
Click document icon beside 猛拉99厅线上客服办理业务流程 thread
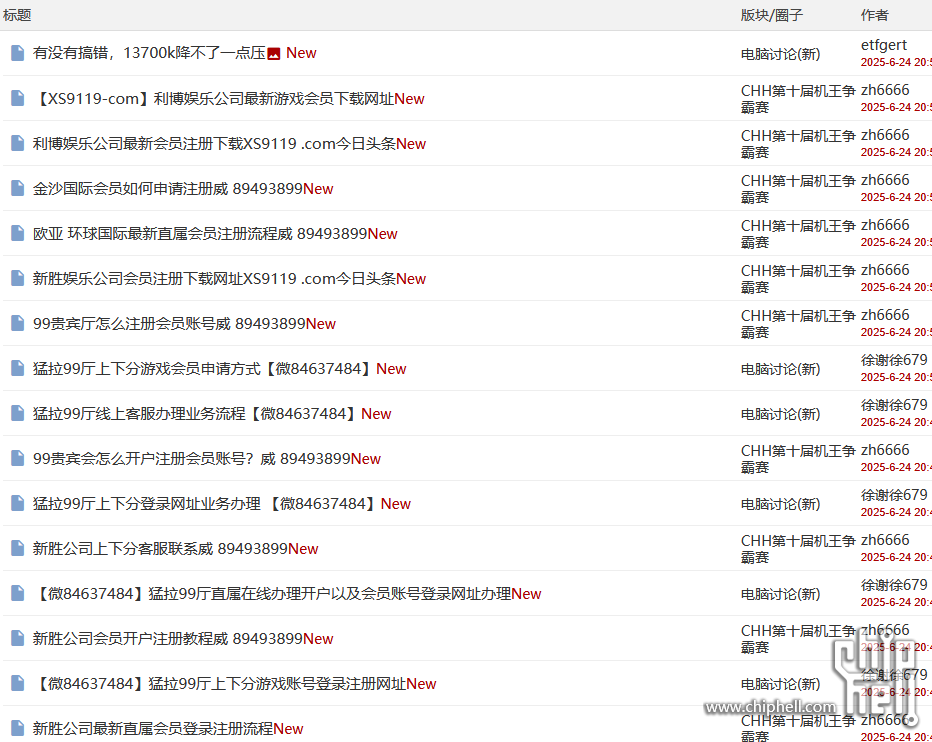[x=18, y=413]
